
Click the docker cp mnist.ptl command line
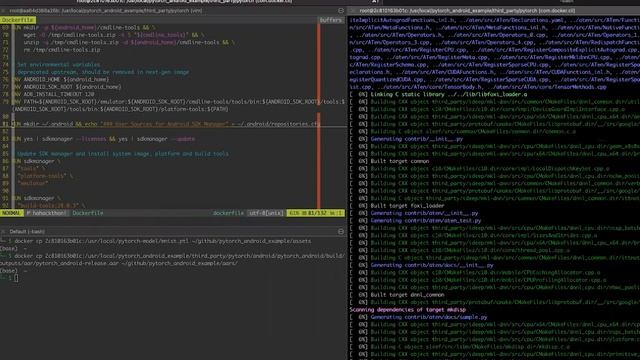coord(162,241)
